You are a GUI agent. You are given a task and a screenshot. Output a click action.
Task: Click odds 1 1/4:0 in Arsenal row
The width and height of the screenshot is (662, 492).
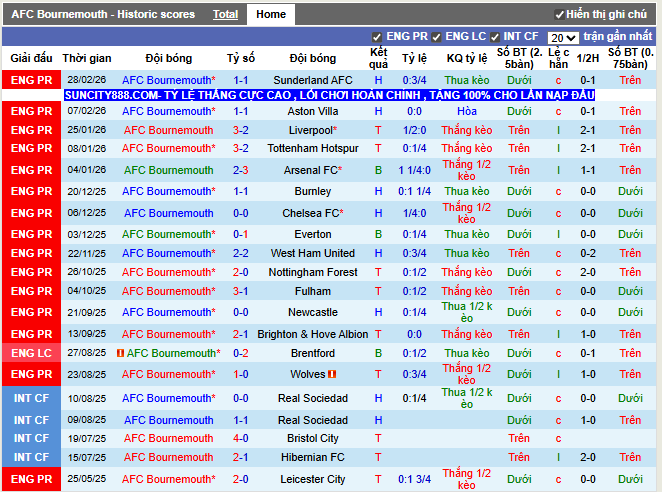414,170
